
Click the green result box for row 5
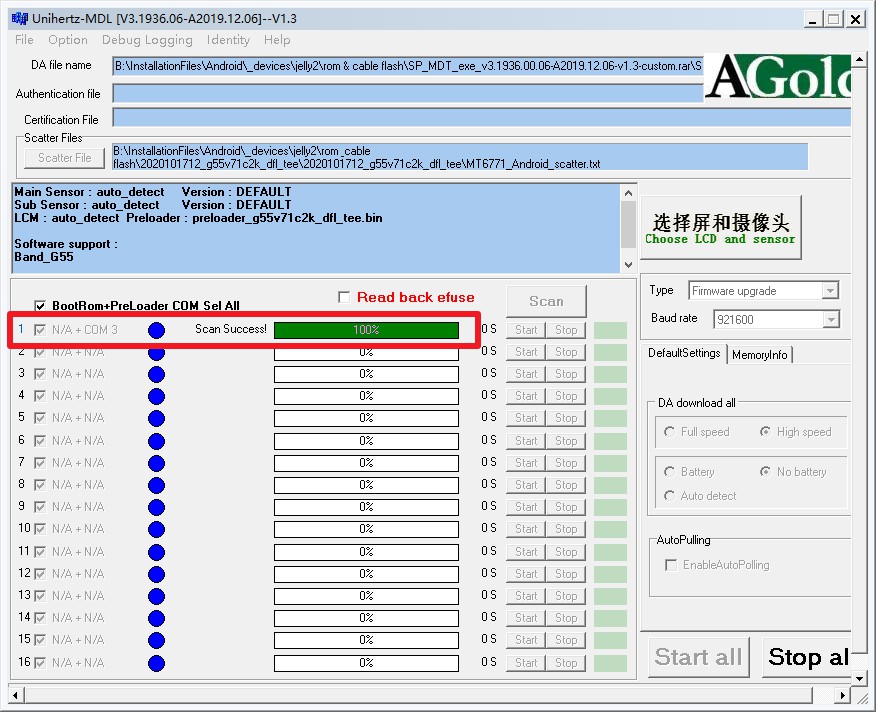point(610,418)
